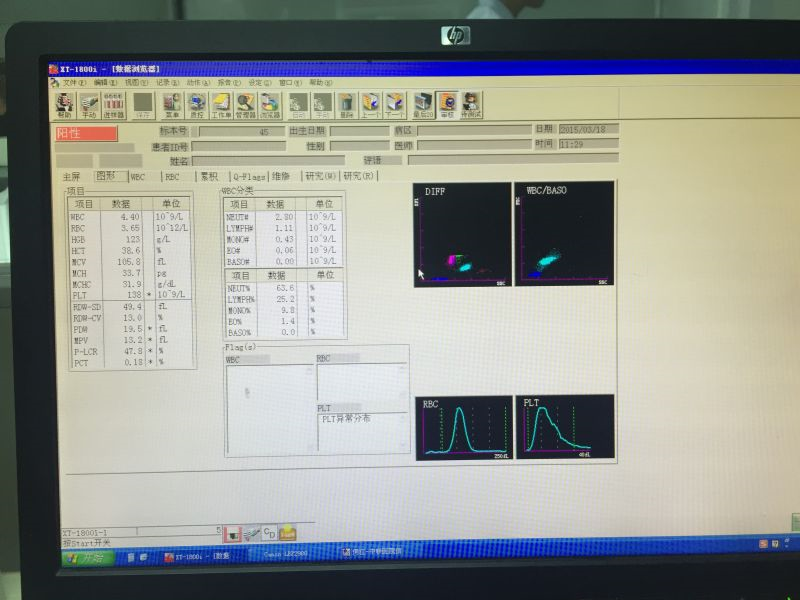Go to previous sample with 上一个 icon

[371, 104]
